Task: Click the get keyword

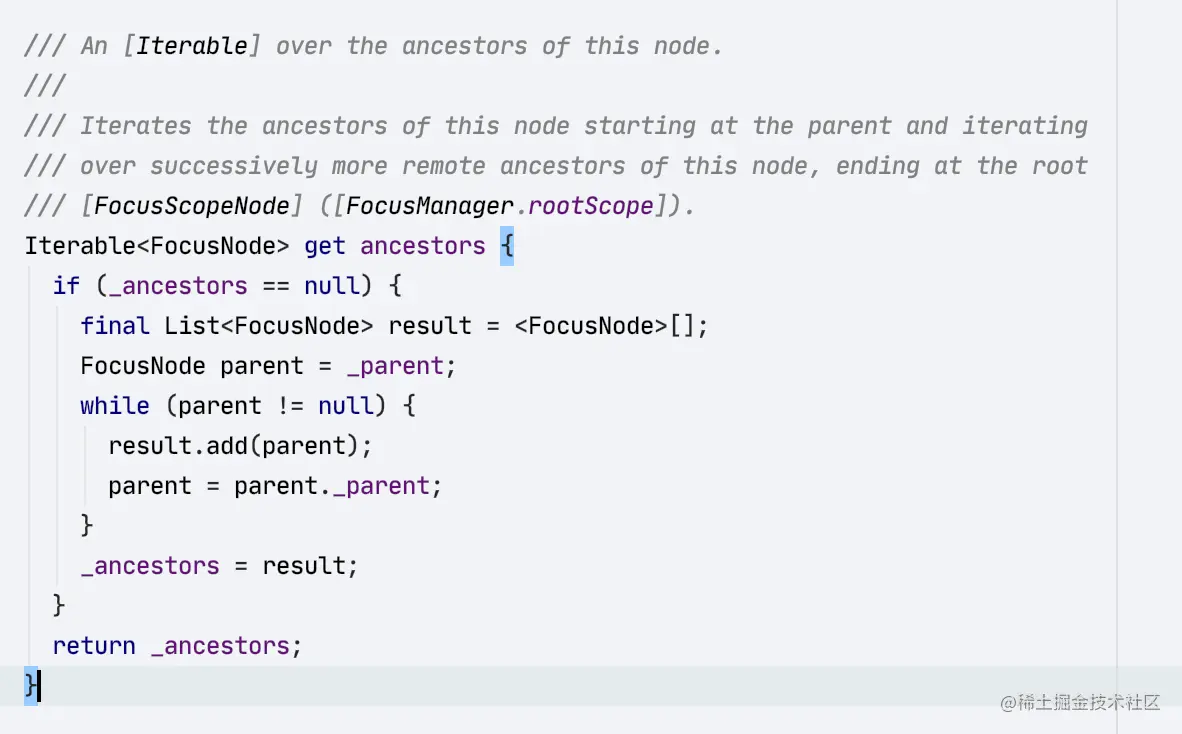Action: coord(325,246)
